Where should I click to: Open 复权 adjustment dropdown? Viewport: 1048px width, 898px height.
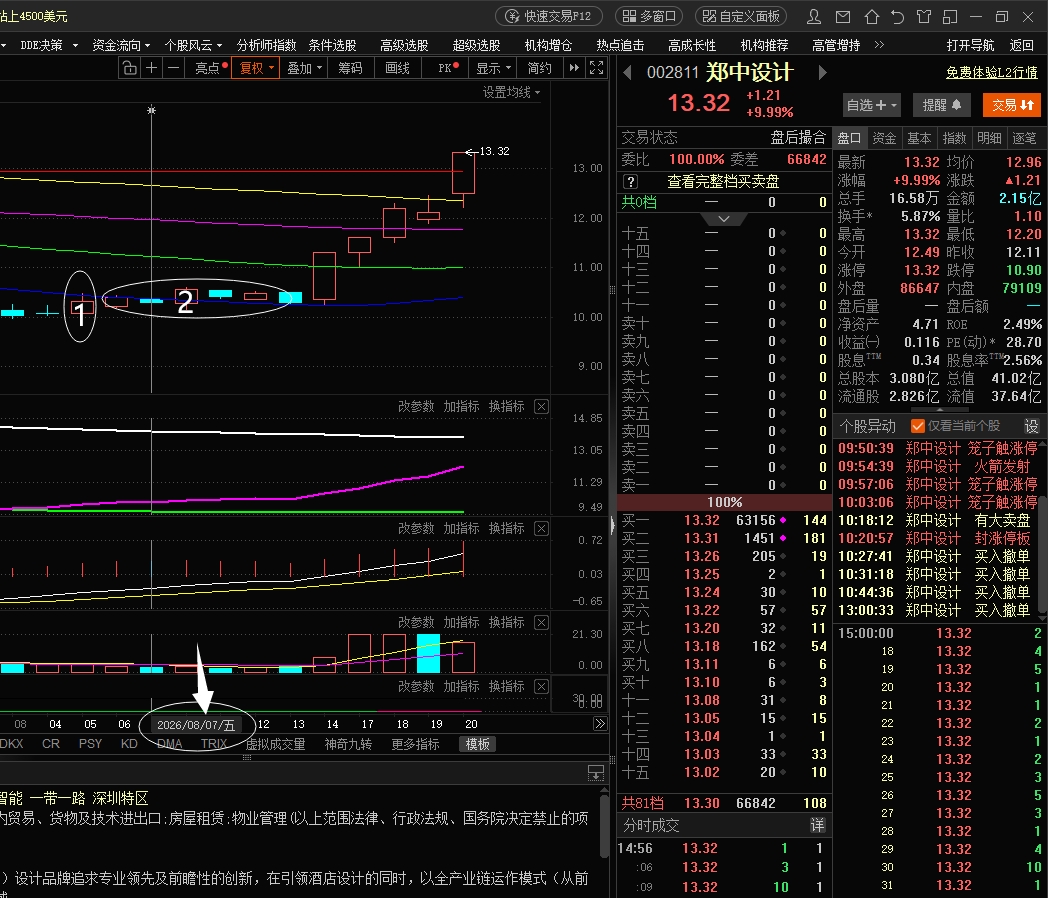257,68
